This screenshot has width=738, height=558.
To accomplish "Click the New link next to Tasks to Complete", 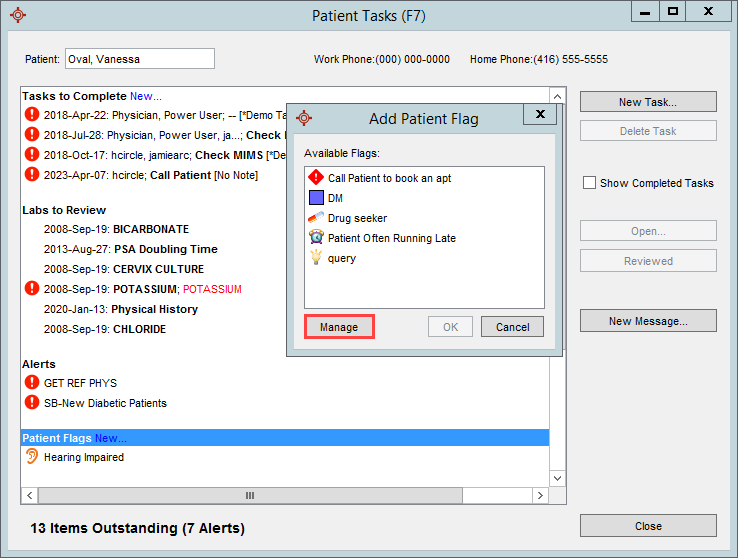I will coord(145,96).
